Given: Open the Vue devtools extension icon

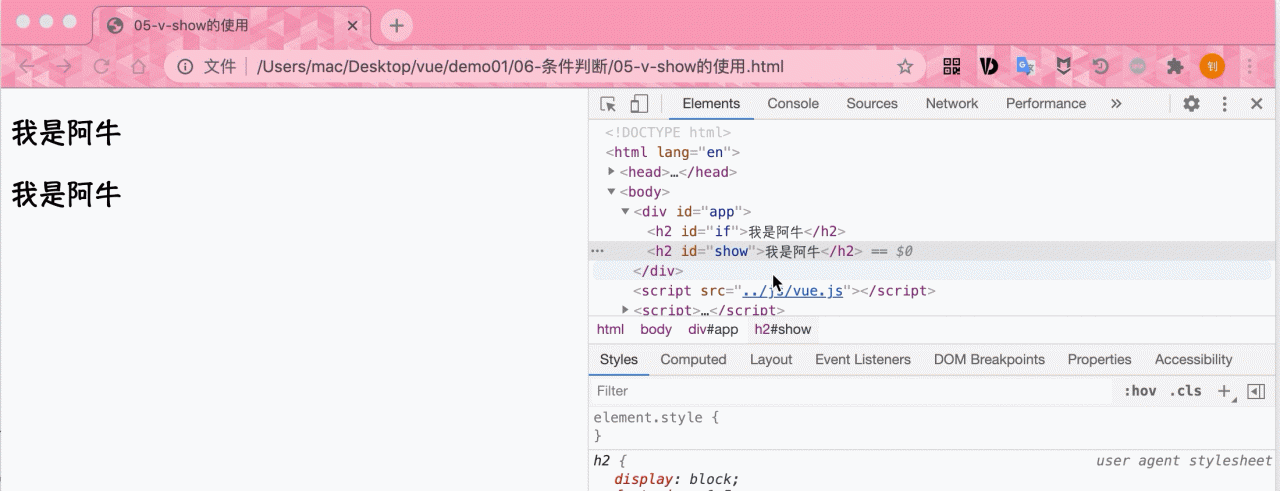Looking at the screenshot, I should click(989, 67).
